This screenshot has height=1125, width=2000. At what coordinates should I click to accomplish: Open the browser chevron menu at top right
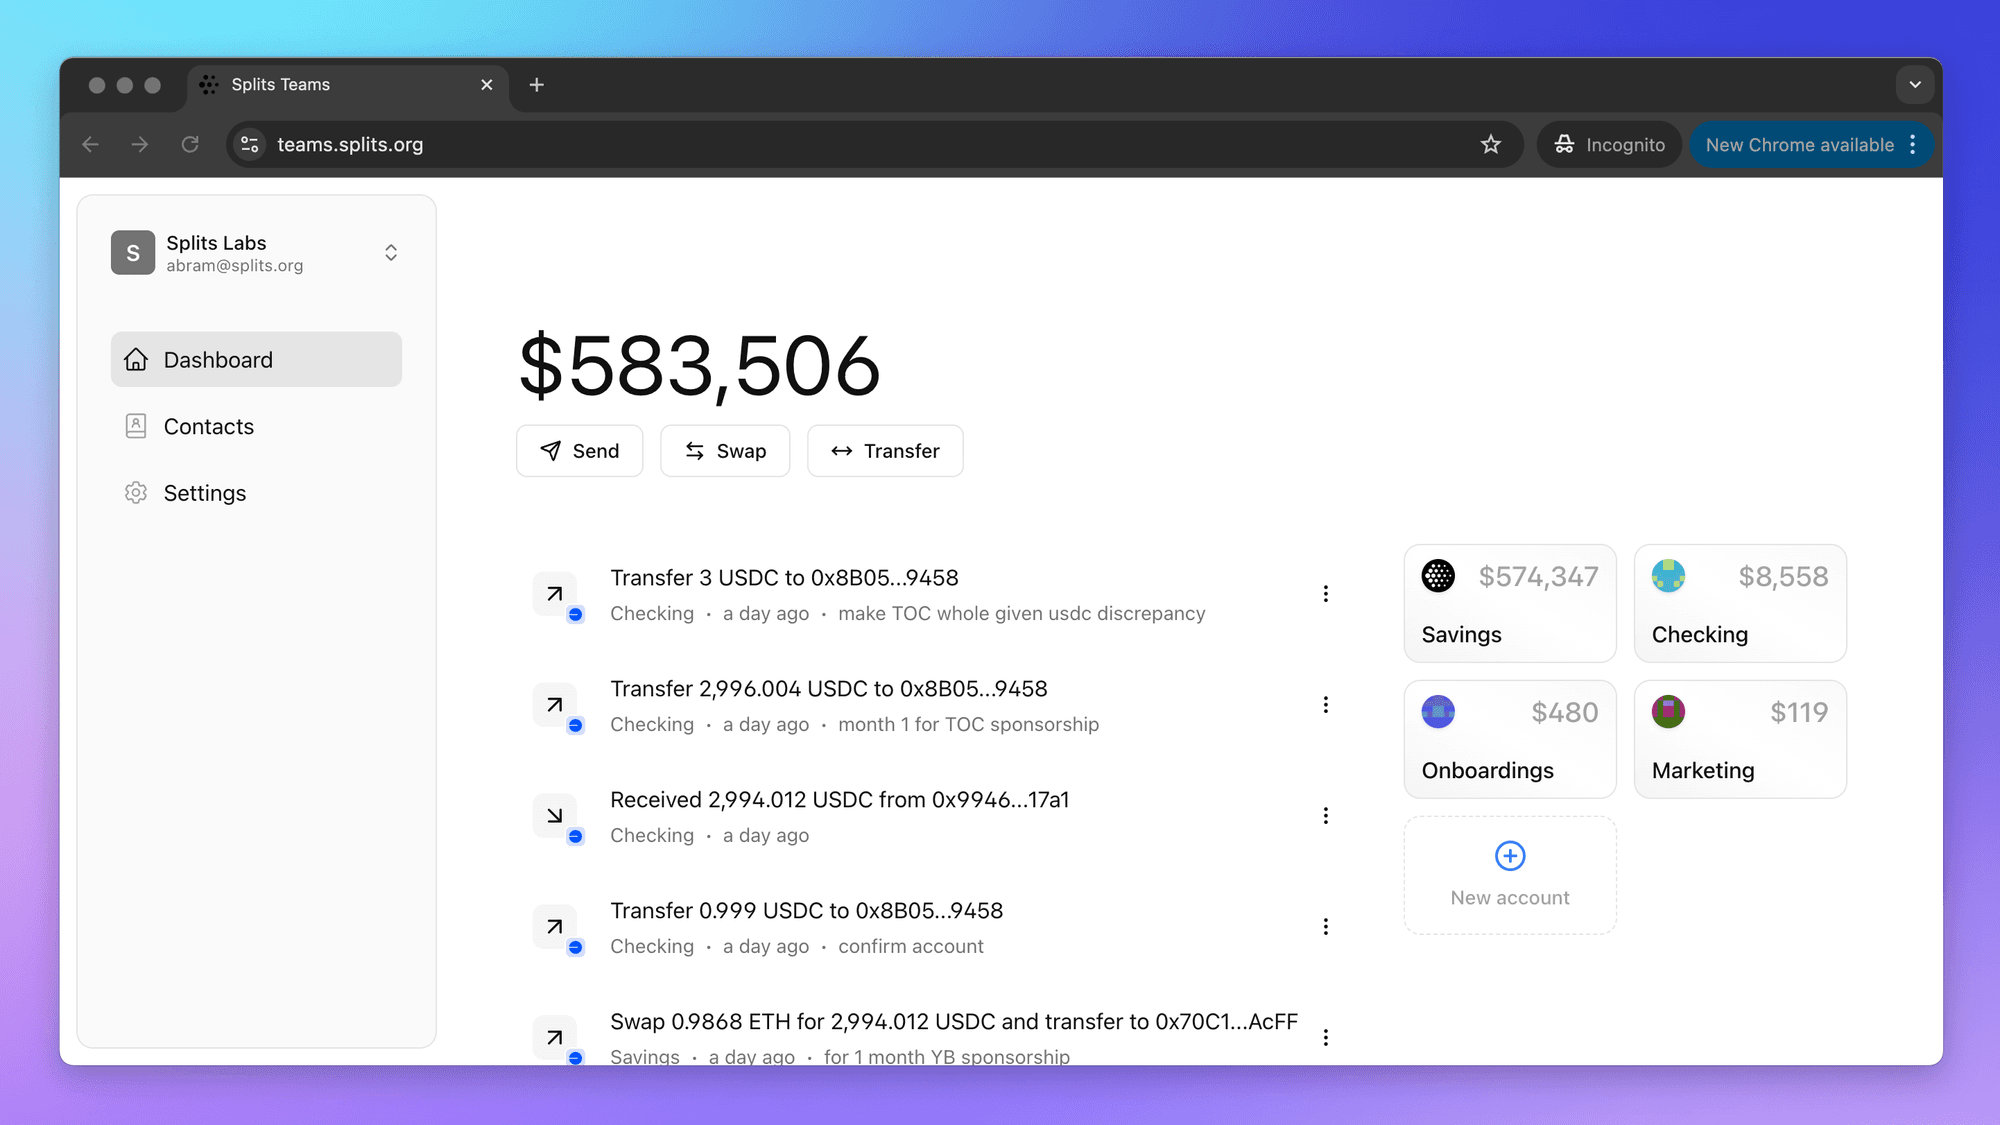[1915, 84]
